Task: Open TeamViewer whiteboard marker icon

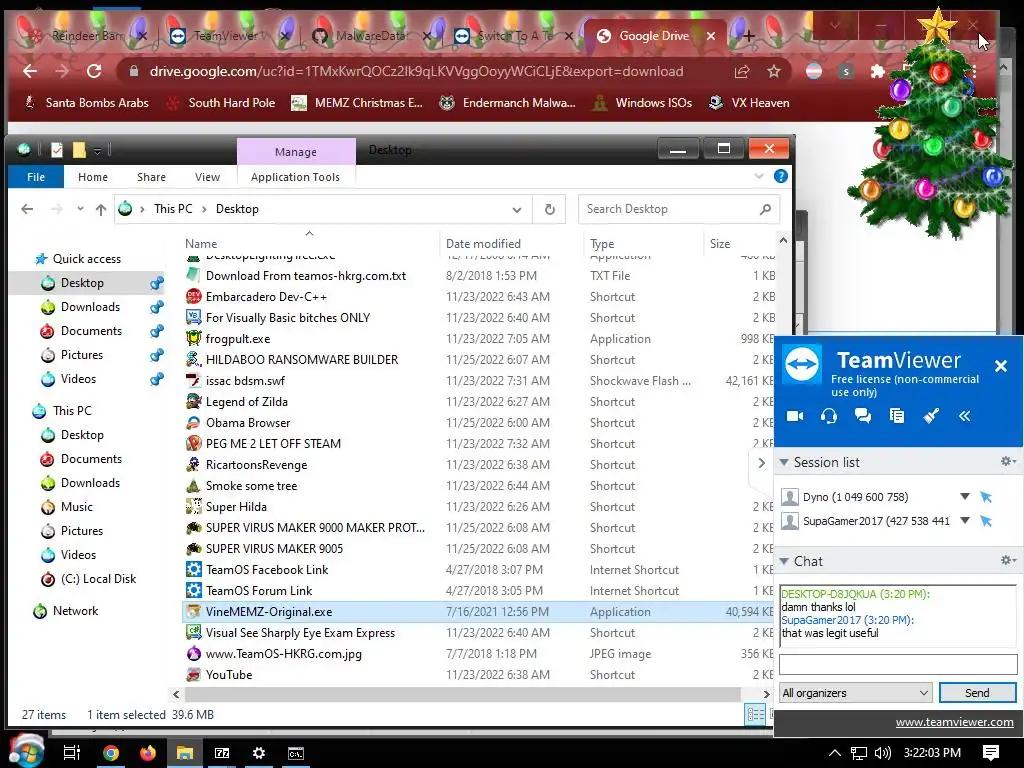Action: point(931,416)
